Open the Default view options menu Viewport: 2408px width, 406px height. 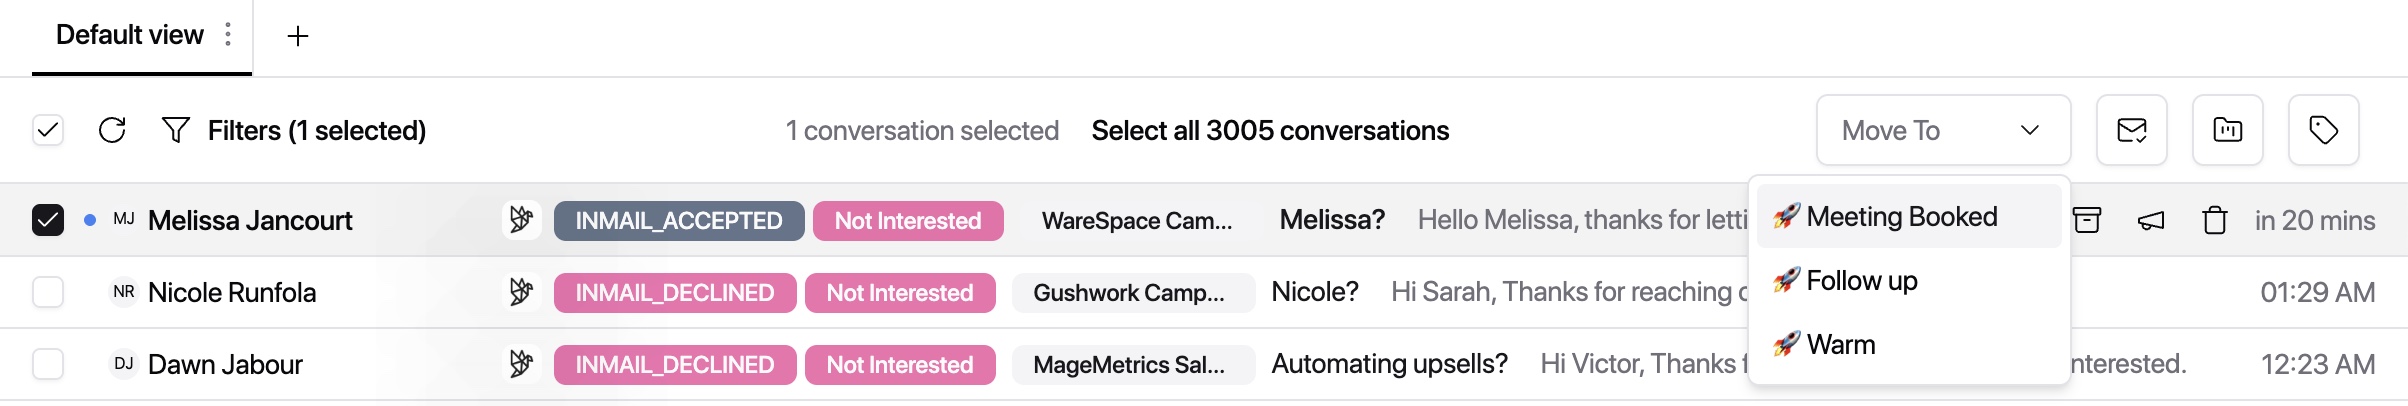point(229,35)
